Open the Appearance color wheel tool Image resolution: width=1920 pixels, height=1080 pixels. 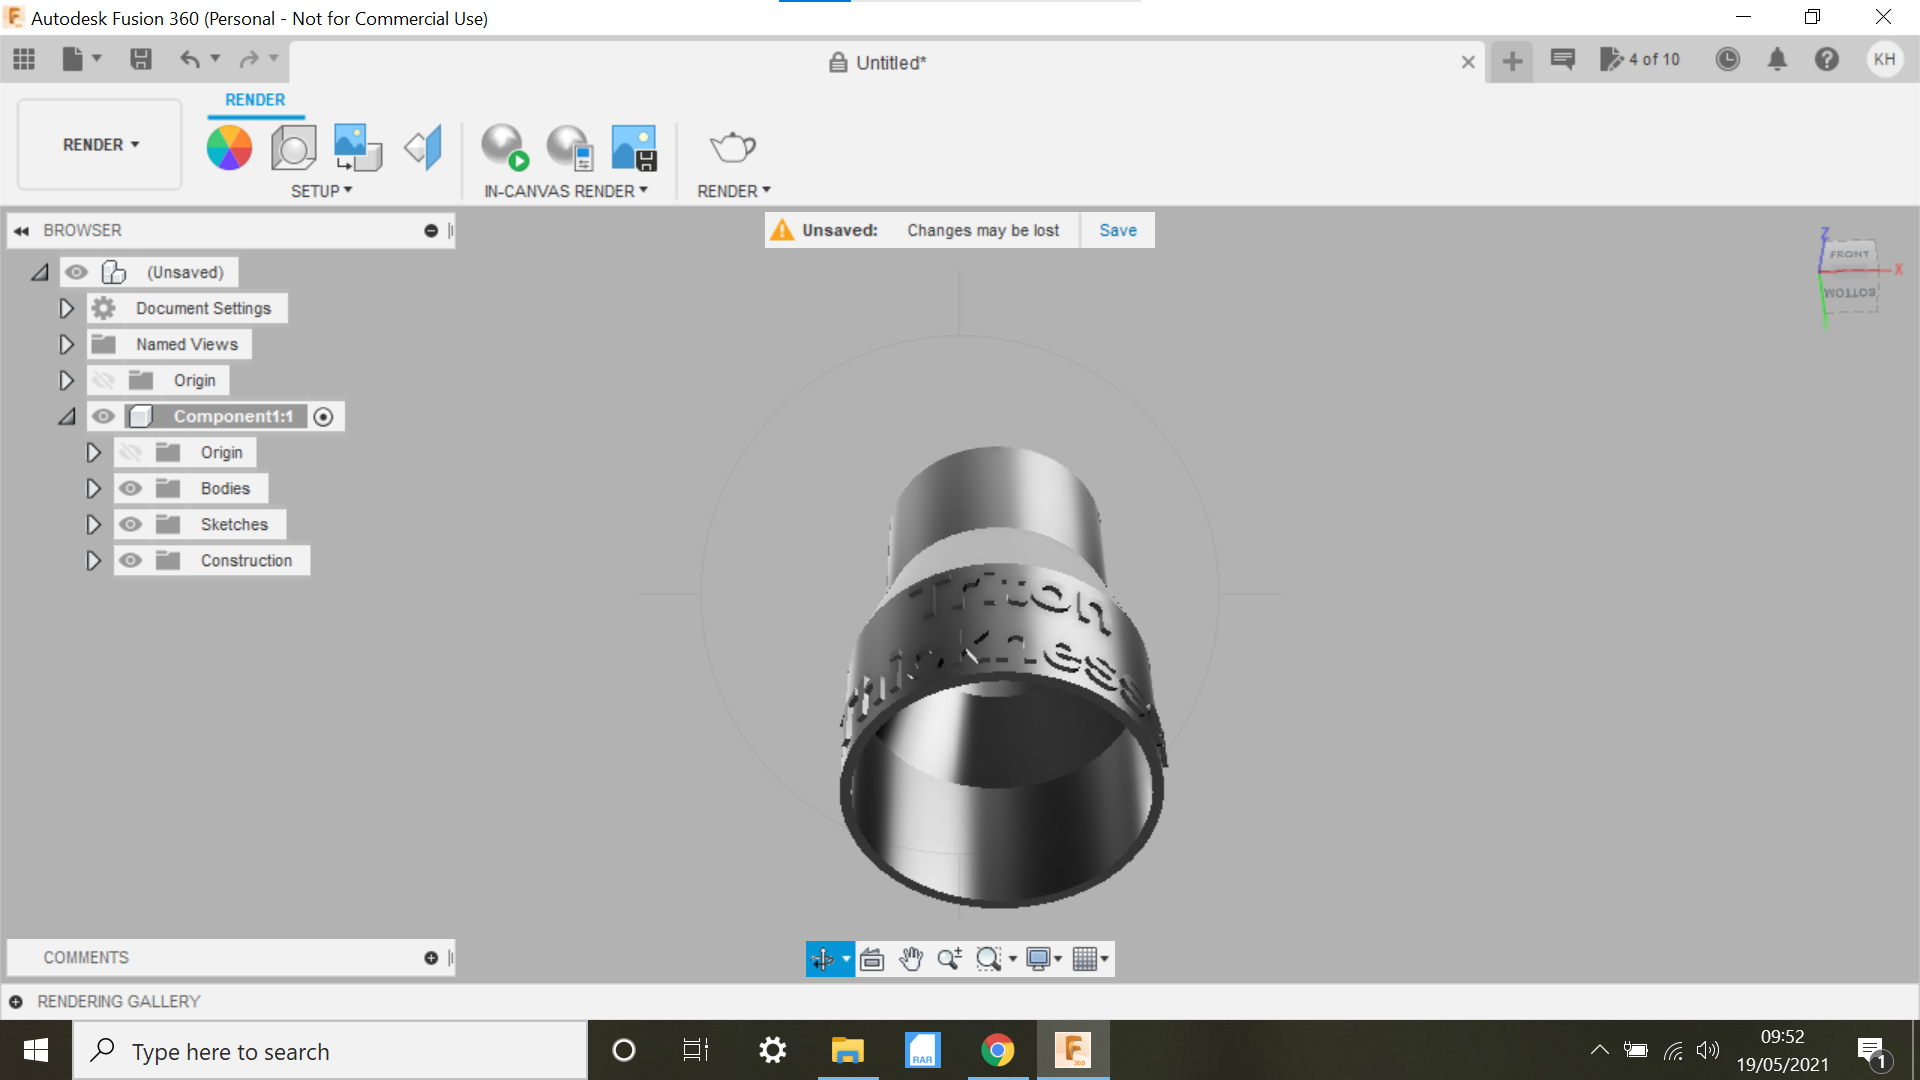(229, 146)
